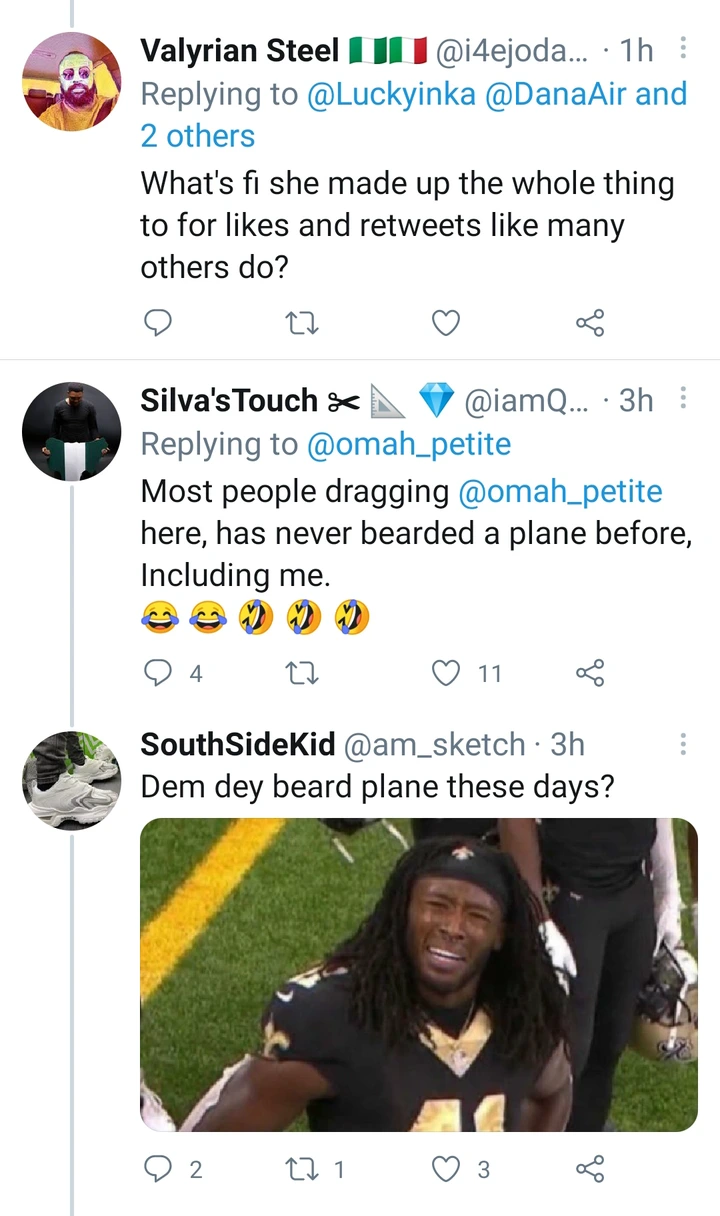Share SouthSideKid's tweet
Screen dimensions: 720x1216
(590, 1169)
